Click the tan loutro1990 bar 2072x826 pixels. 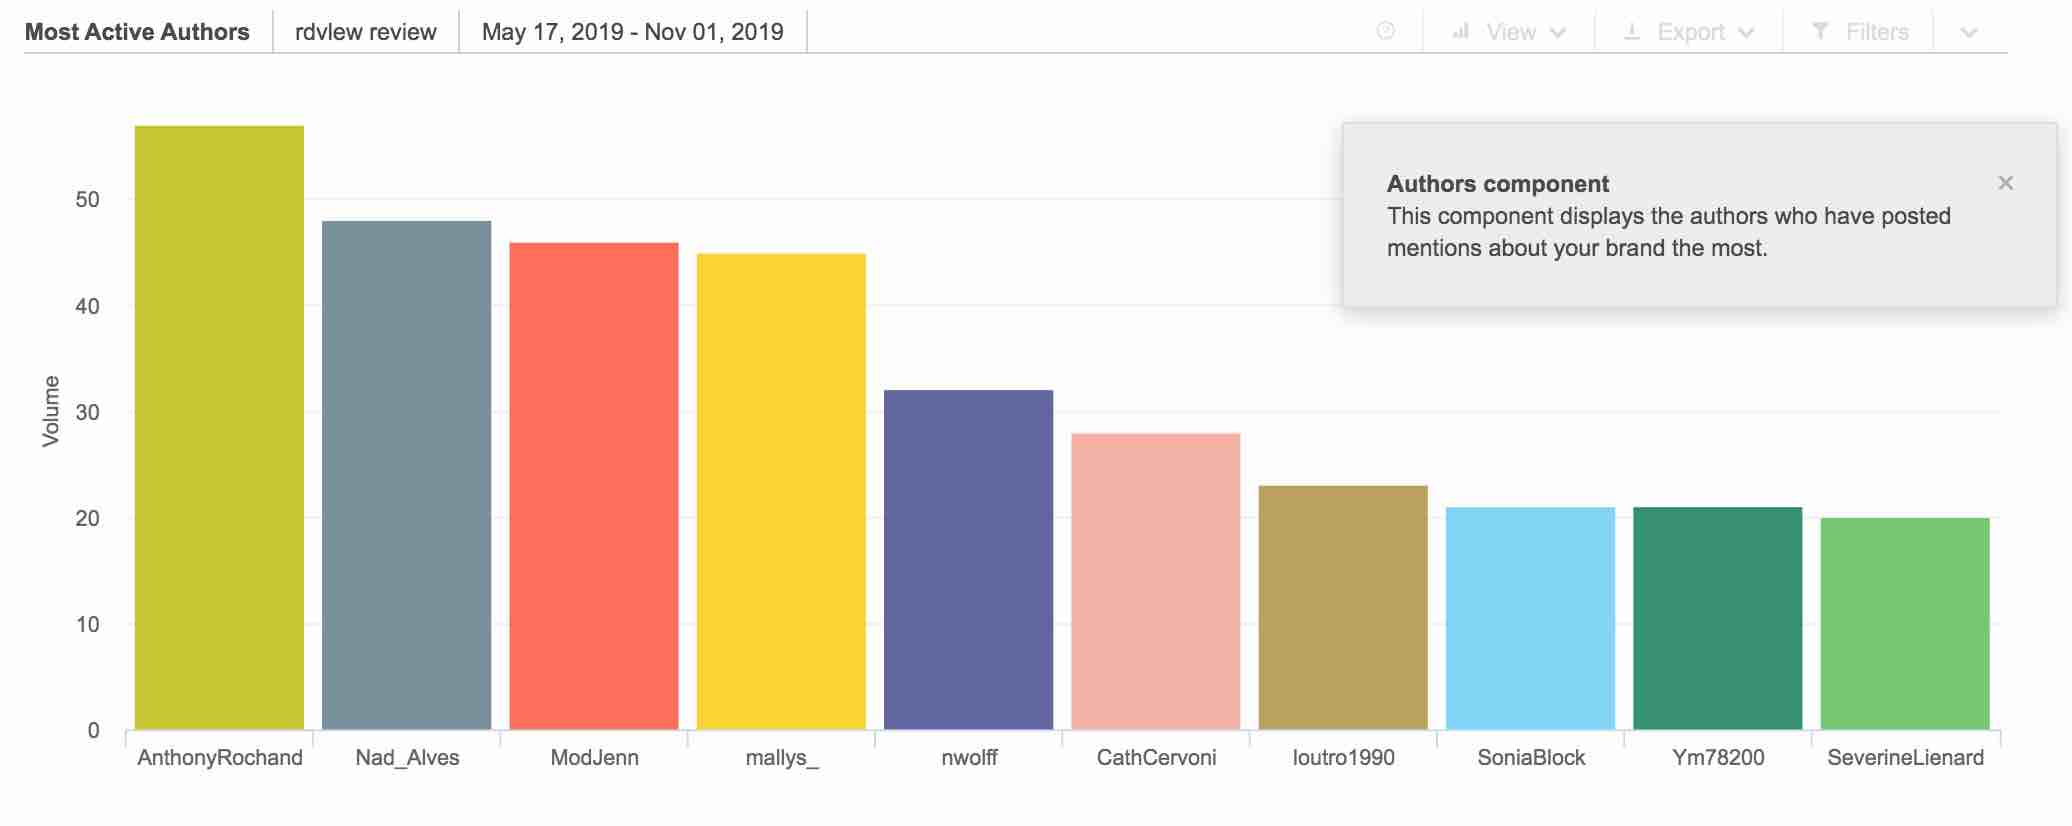(1343, 608)
